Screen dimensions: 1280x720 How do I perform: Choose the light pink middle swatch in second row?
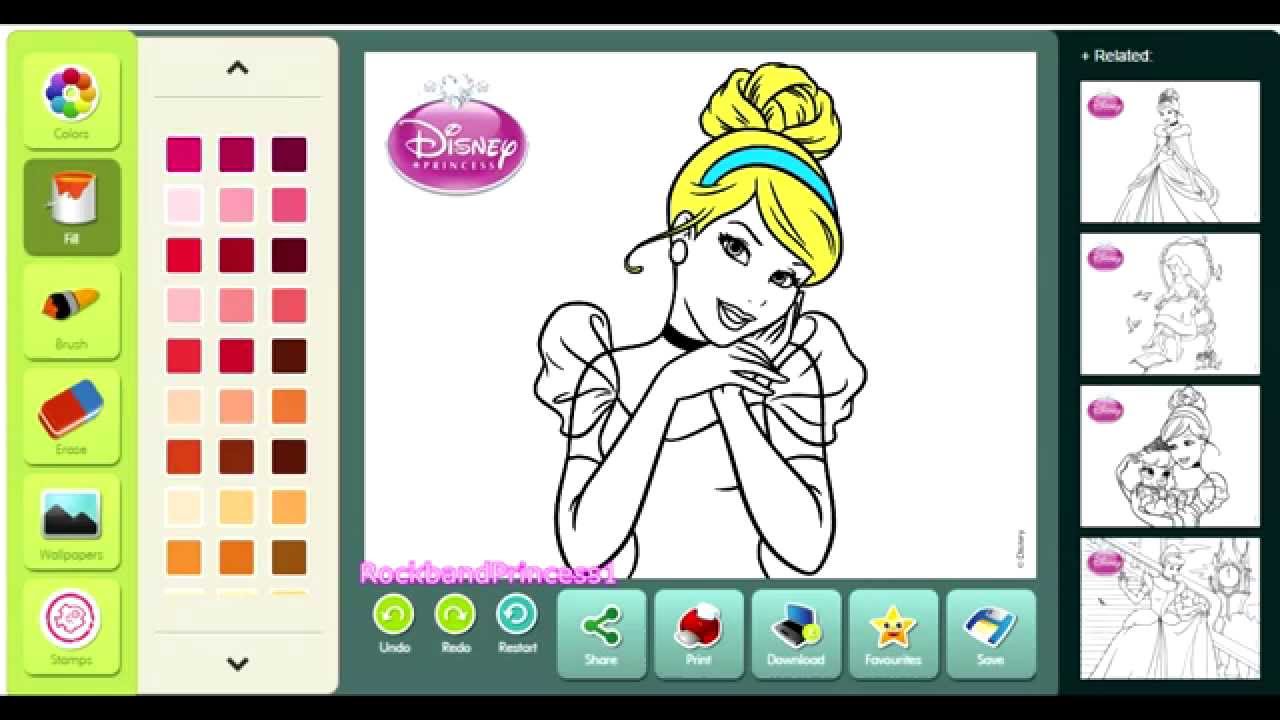(x=237, y=205)
